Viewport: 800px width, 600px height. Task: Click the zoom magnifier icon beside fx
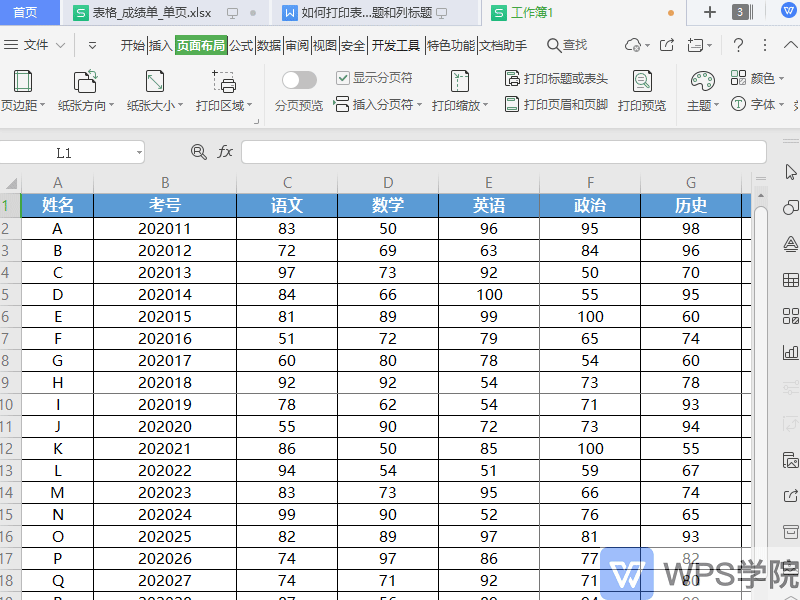pyautogui.click(x=198, y=152)
